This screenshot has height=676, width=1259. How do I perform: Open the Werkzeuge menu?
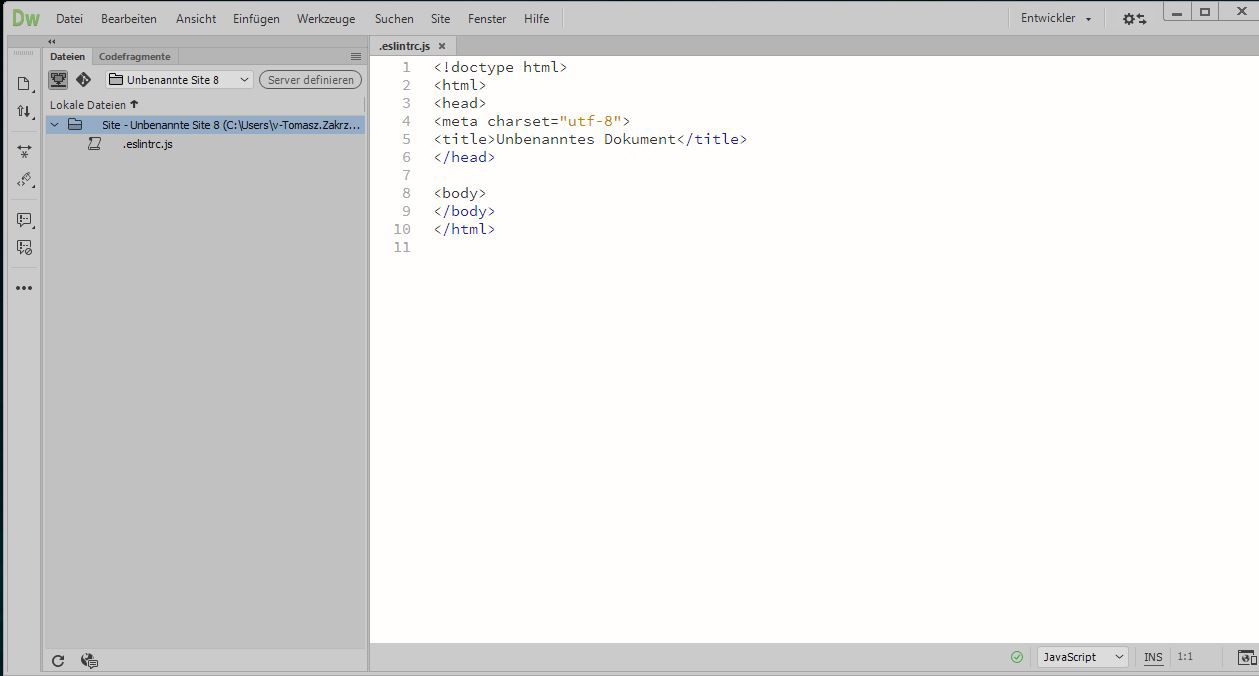325,18
